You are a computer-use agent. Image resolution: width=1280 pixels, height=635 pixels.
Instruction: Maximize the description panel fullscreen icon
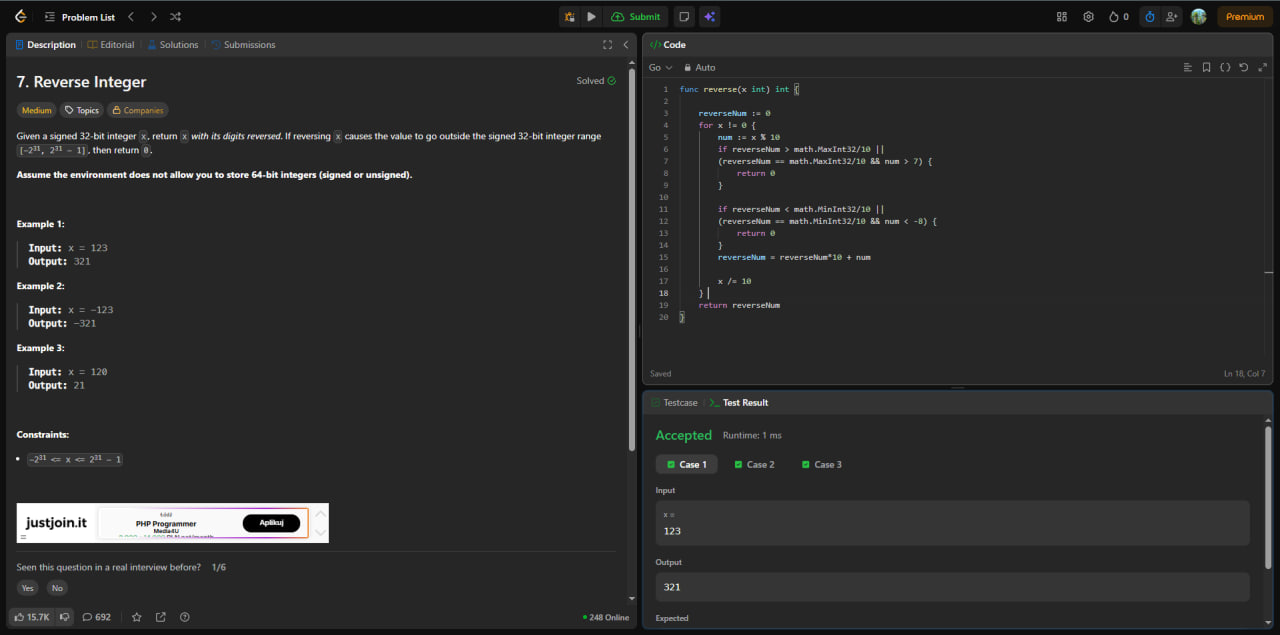pyautogui.click(x=607, y=45)
